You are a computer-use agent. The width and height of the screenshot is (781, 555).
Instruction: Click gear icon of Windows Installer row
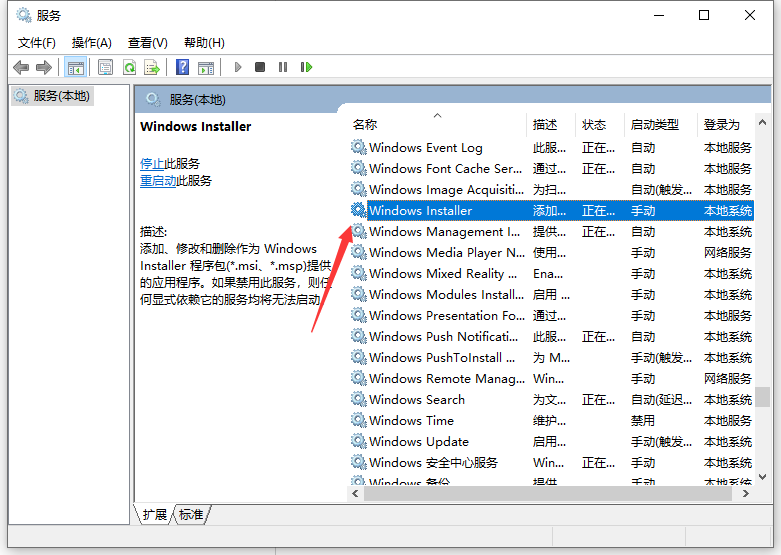pos(359,210)
